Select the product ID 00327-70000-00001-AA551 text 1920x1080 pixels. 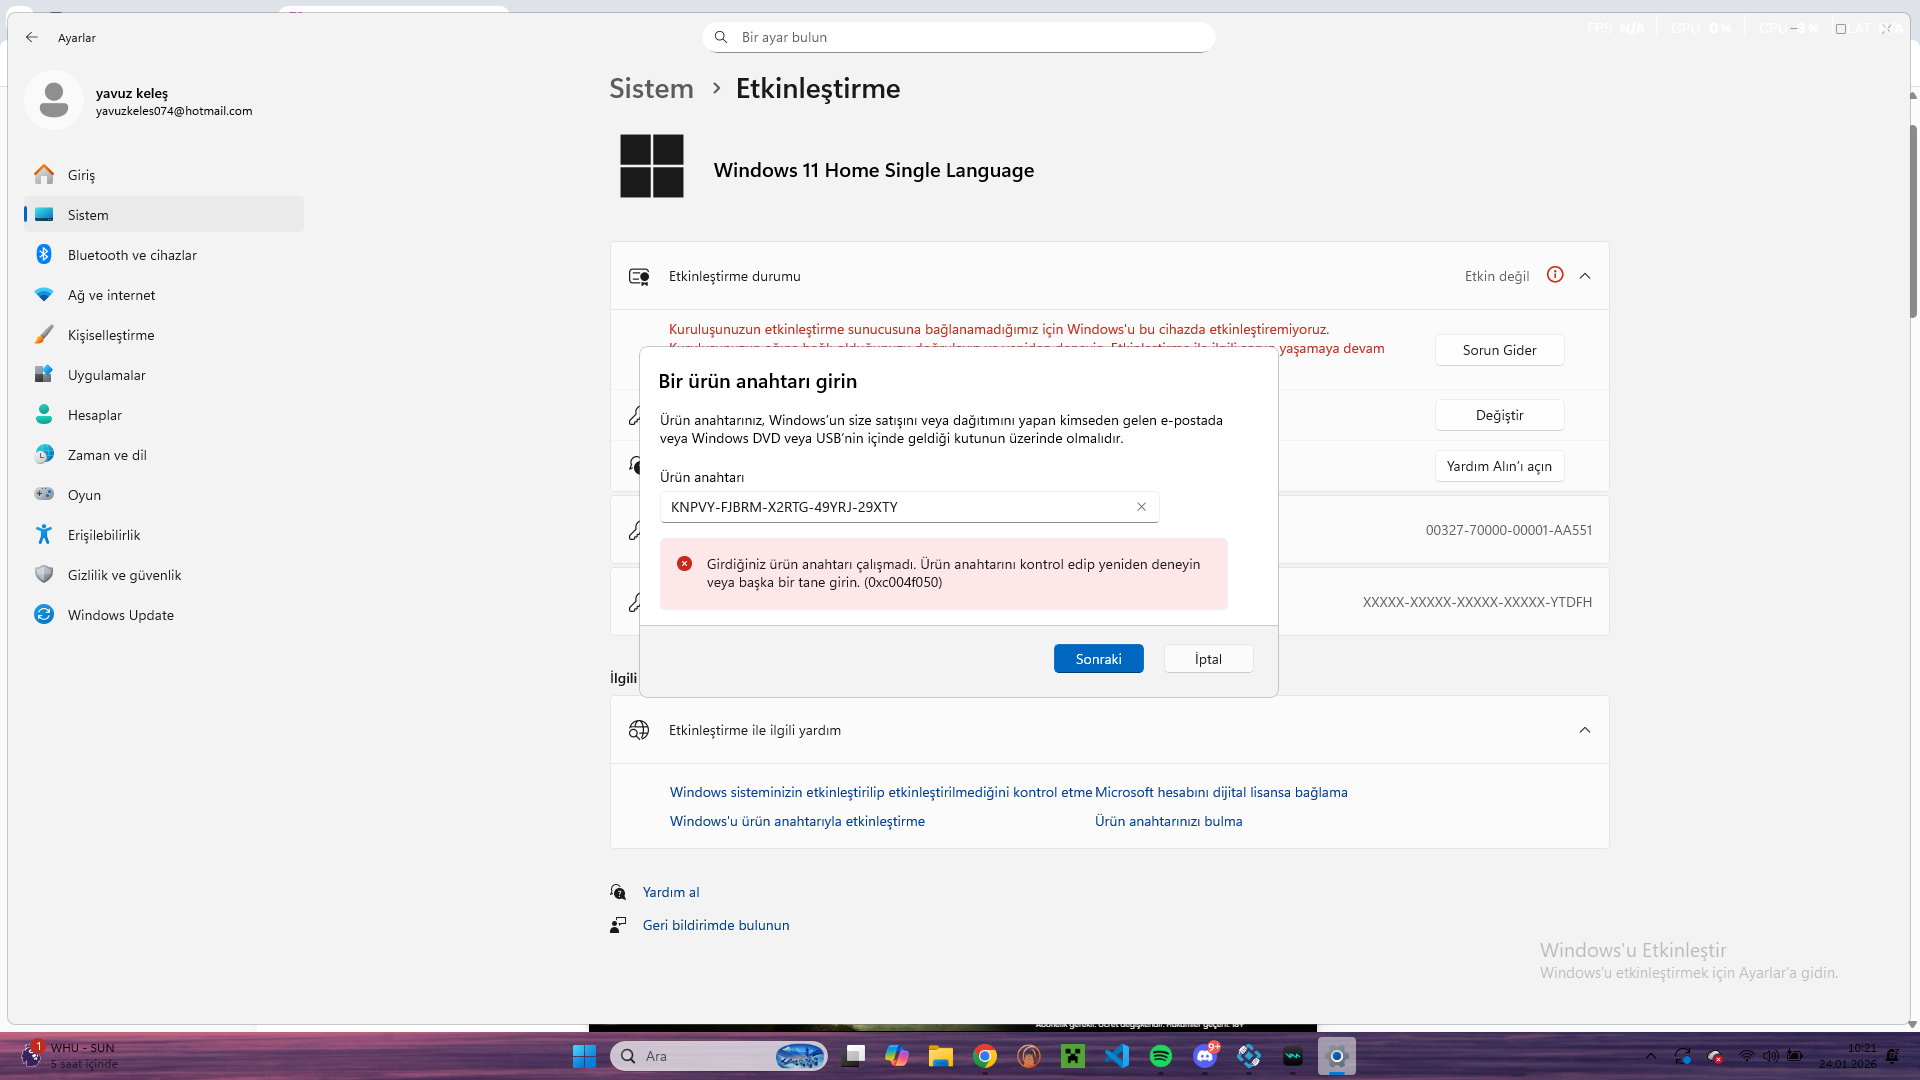tap(1508, 530)
